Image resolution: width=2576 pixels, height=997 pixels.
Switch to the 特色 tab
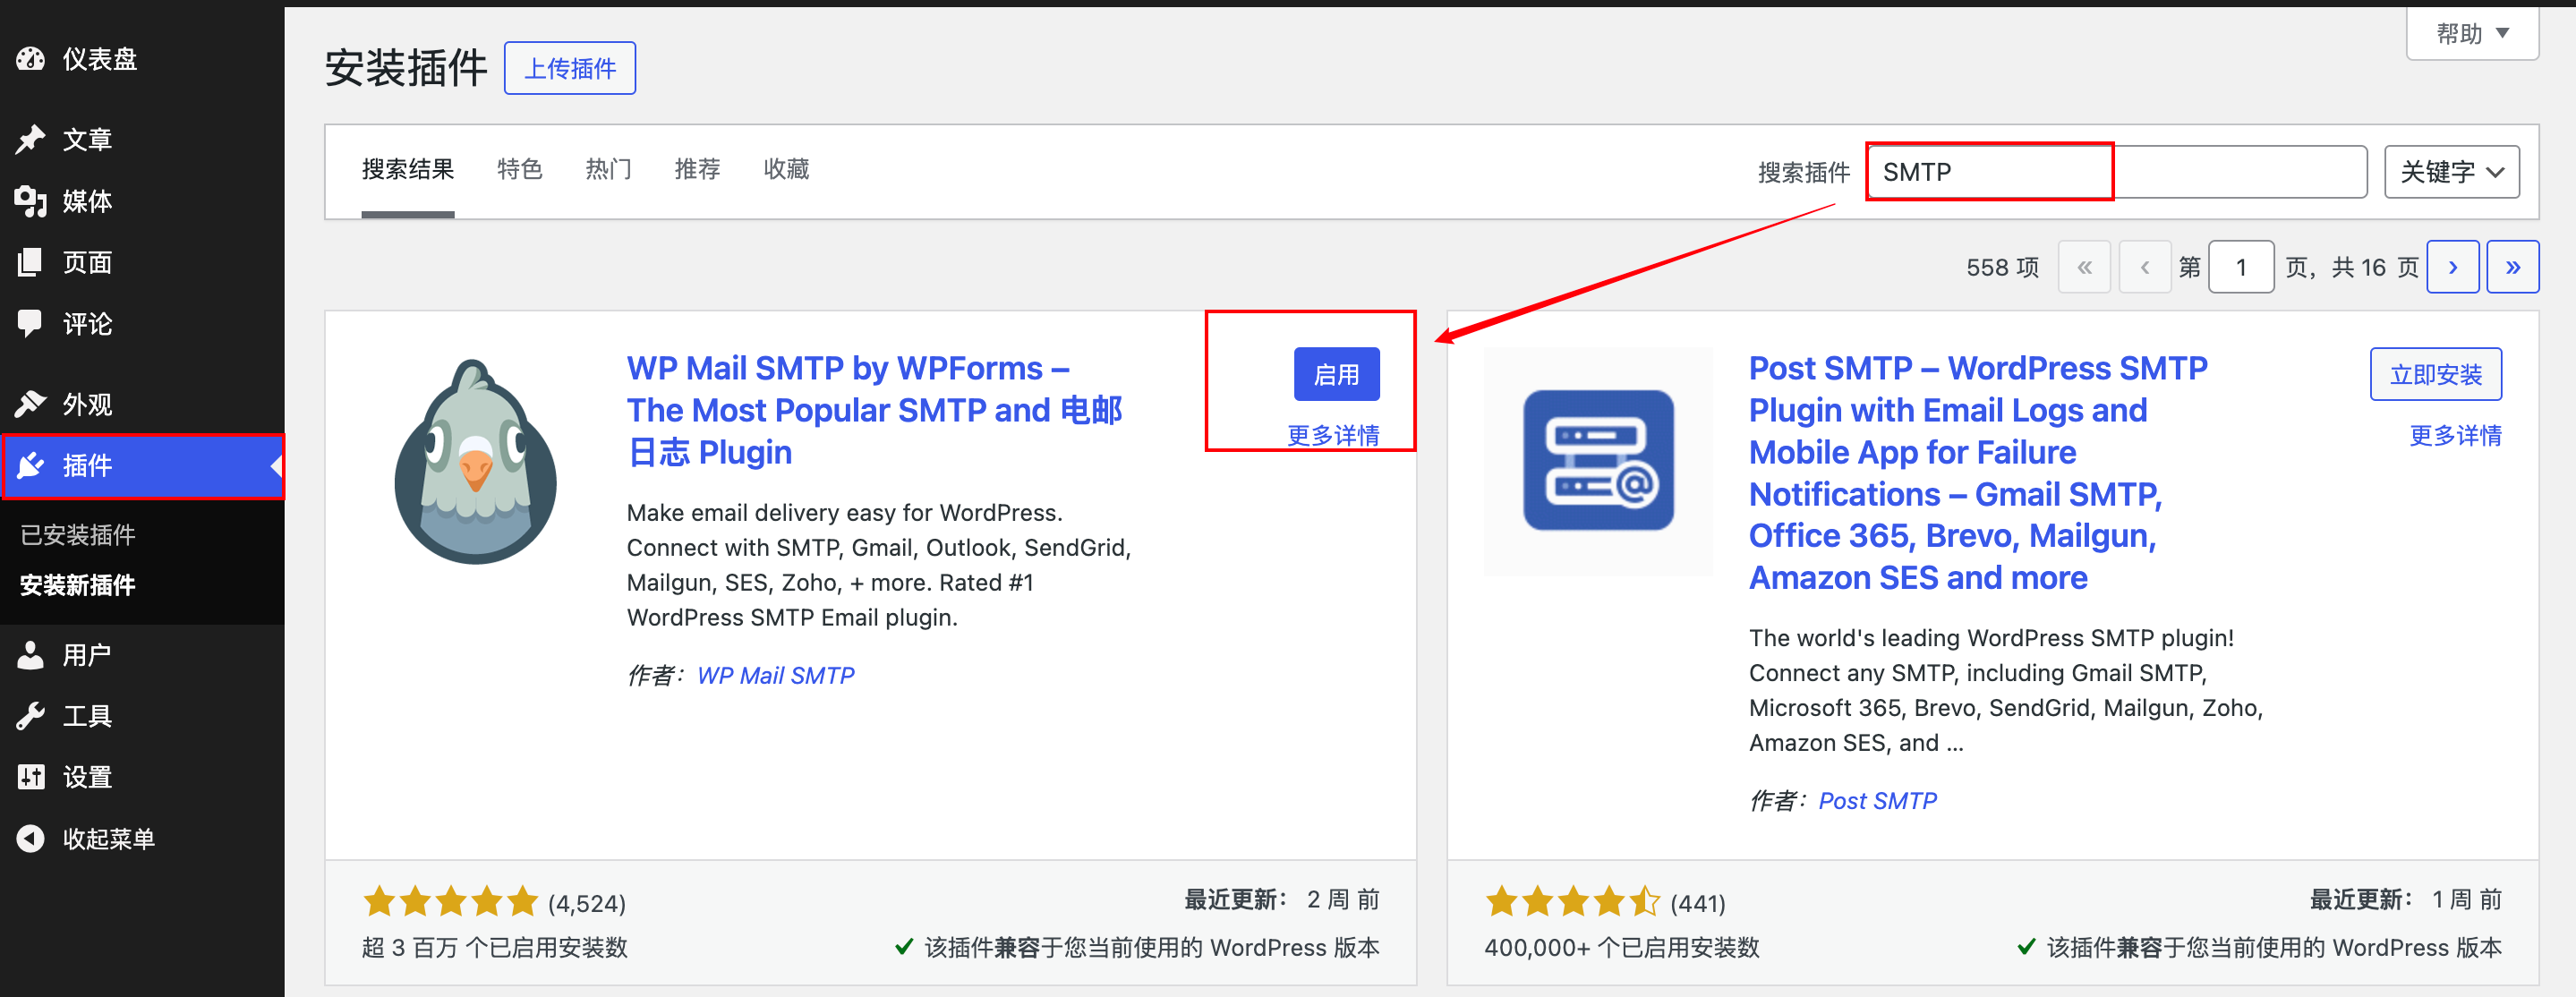coord(520,169)
